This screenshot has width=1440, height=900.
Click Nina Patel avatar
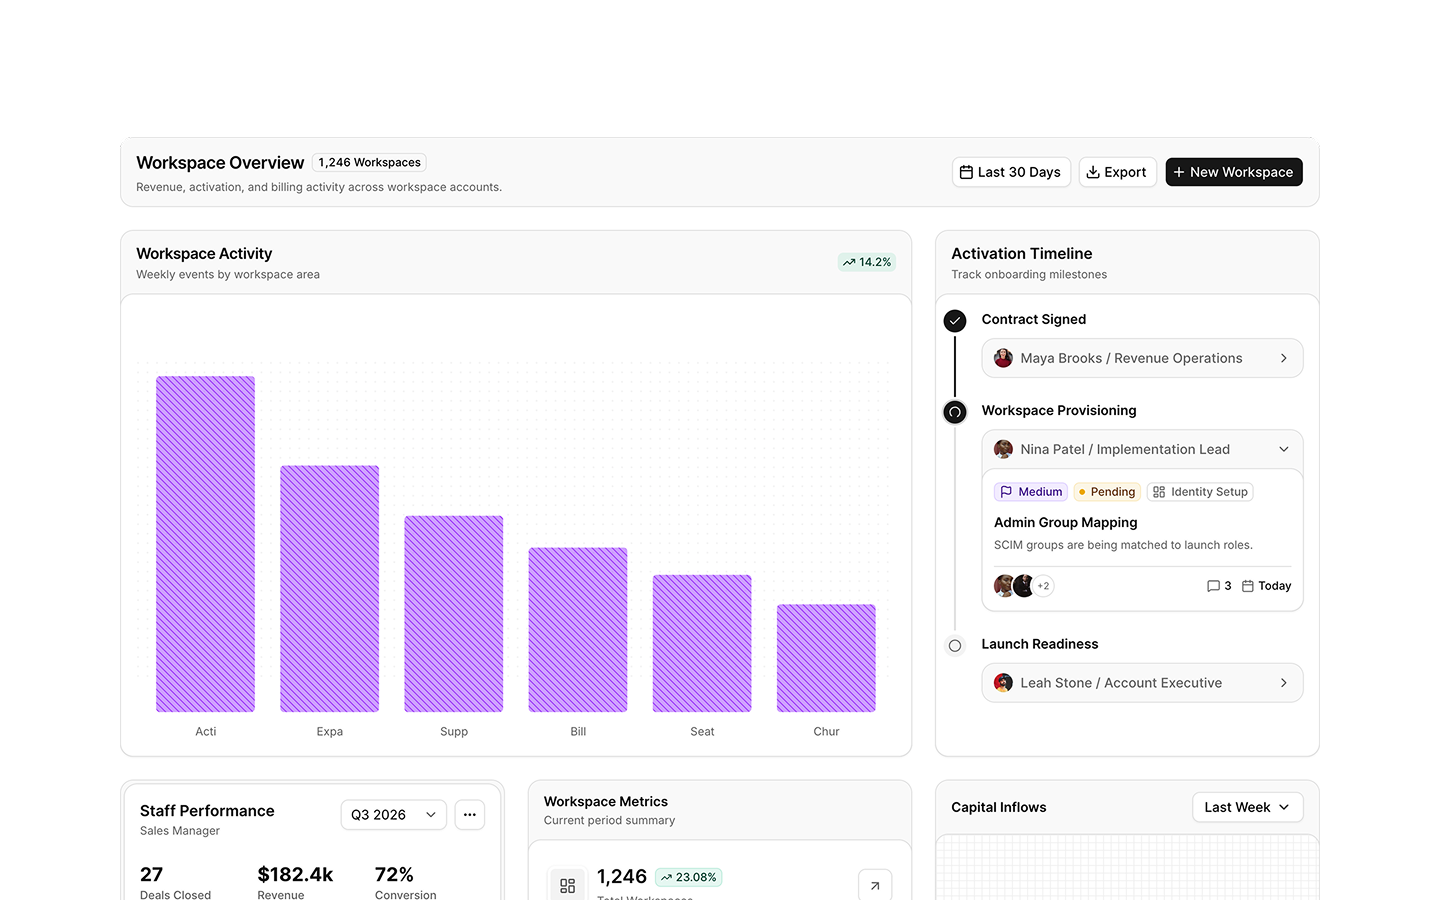coord(1003,449)
